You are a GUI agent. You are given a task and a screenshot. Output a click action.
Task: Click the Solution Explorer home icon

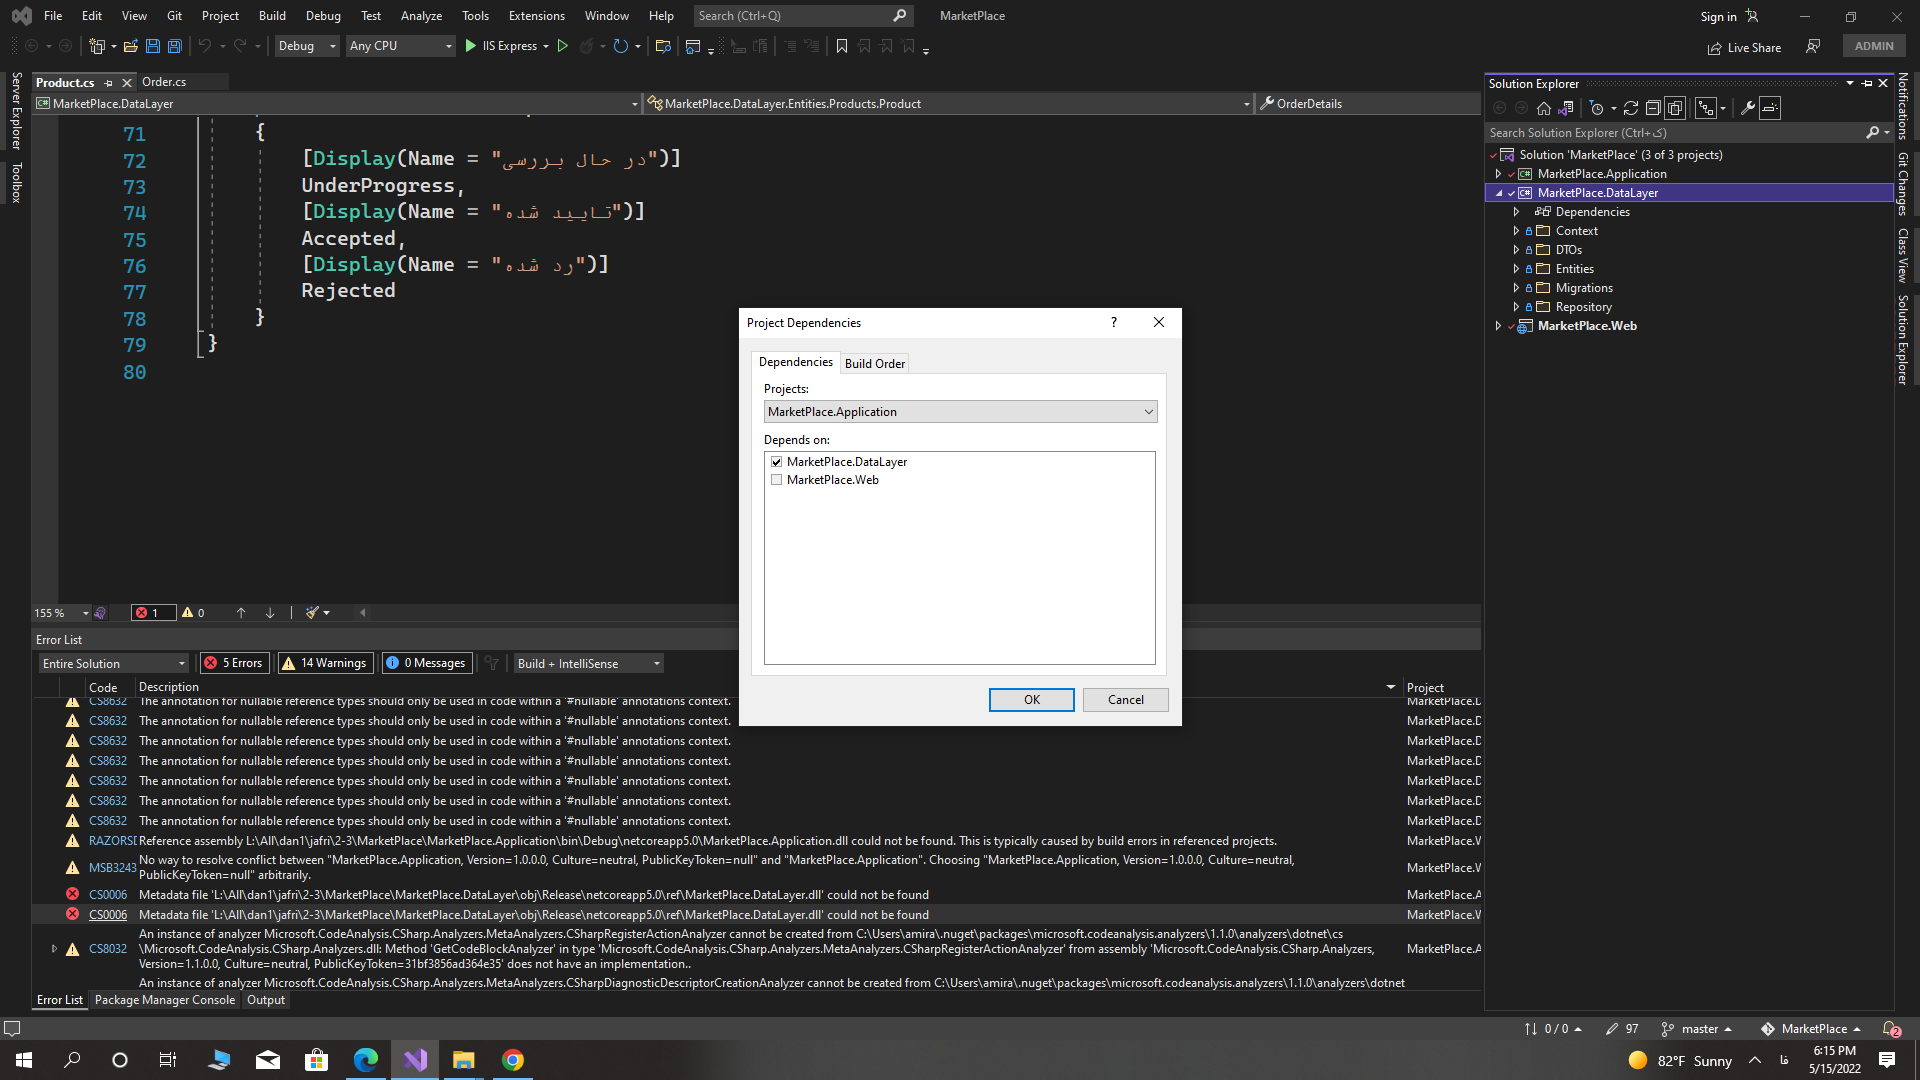pyautogui.click(x=1544, y=108)
